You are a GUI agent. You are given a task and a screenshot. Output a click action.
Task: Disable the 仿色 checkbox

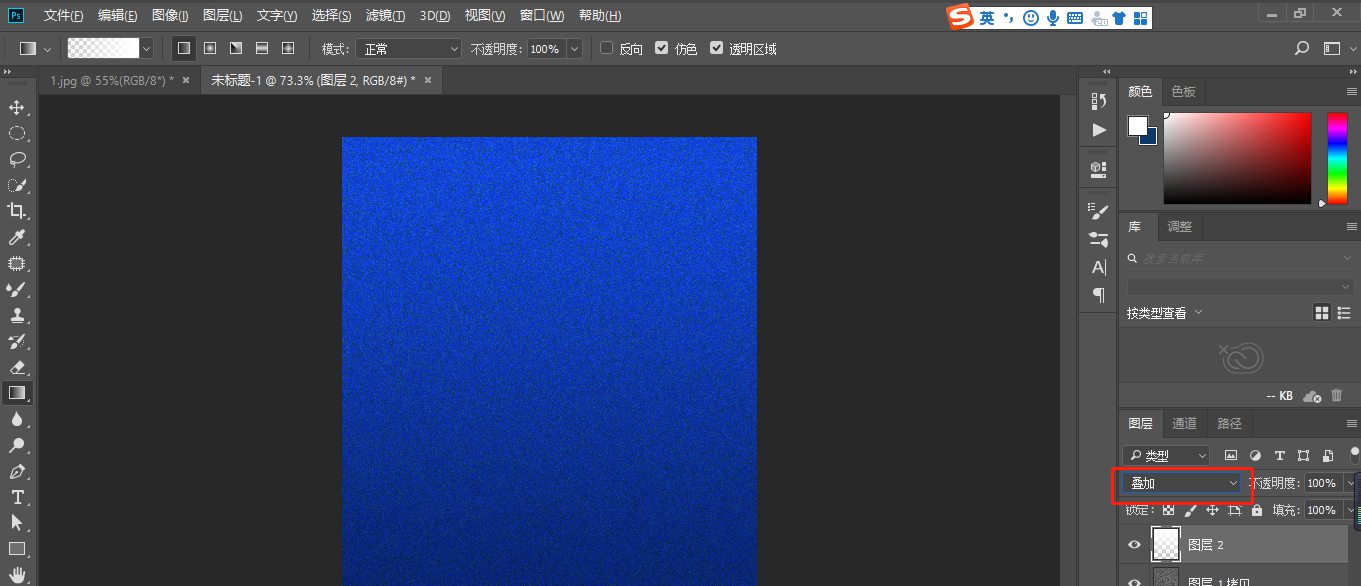[662, 47]
